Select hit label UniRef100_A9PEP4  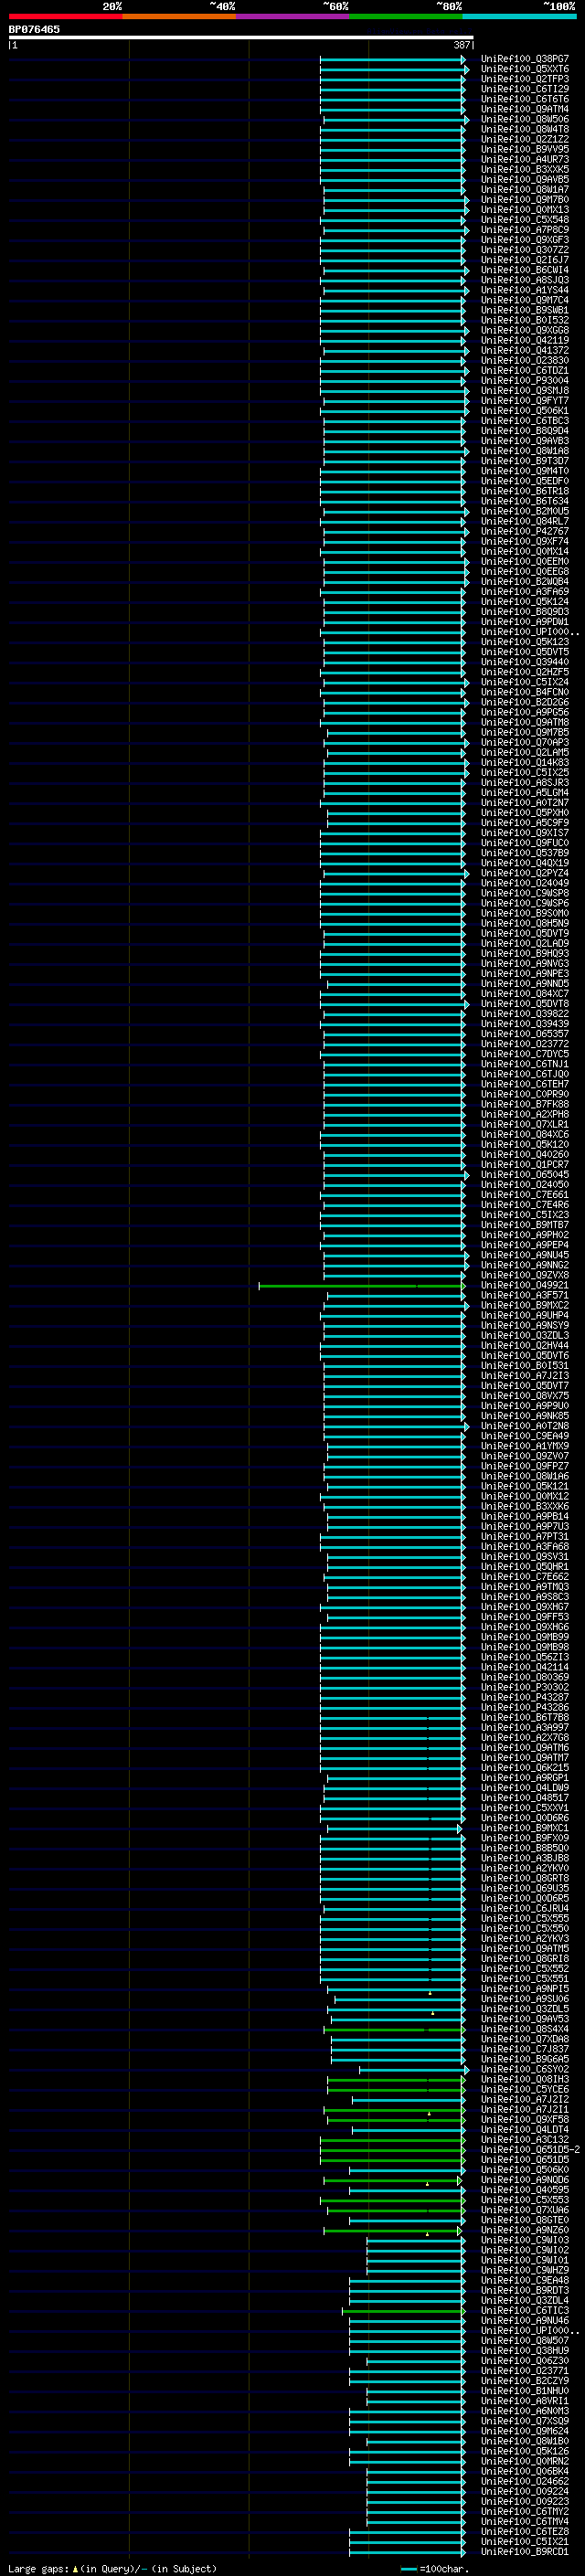click(x=525, y=1246)
